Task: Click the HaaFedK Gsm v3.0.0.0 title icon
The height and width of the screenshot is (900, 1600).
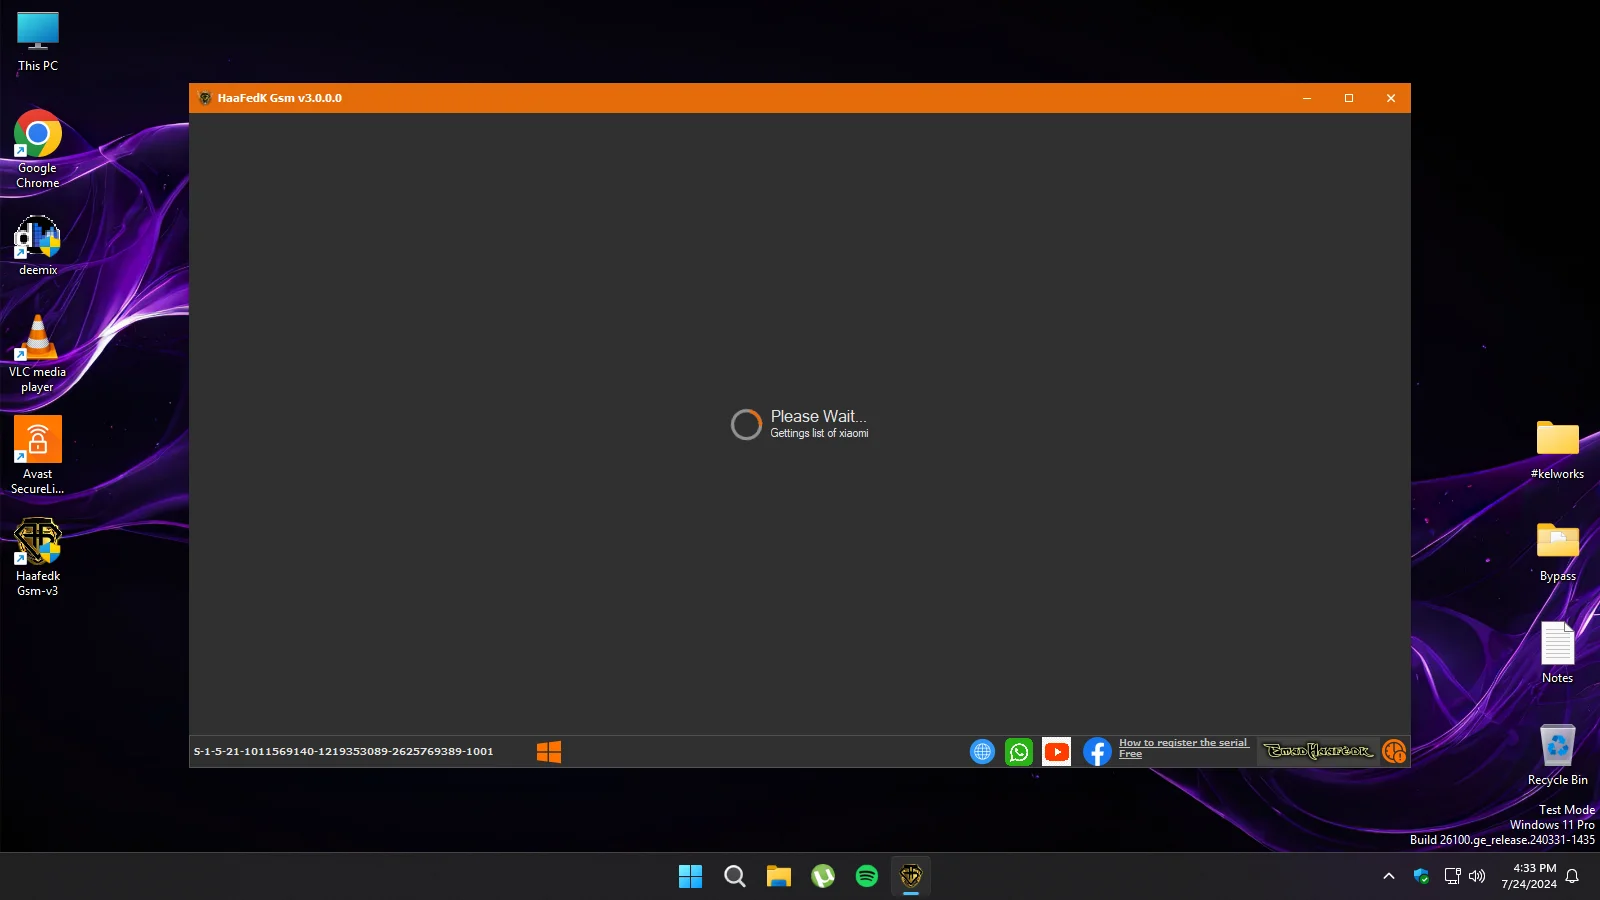Action: click(205, 98)
